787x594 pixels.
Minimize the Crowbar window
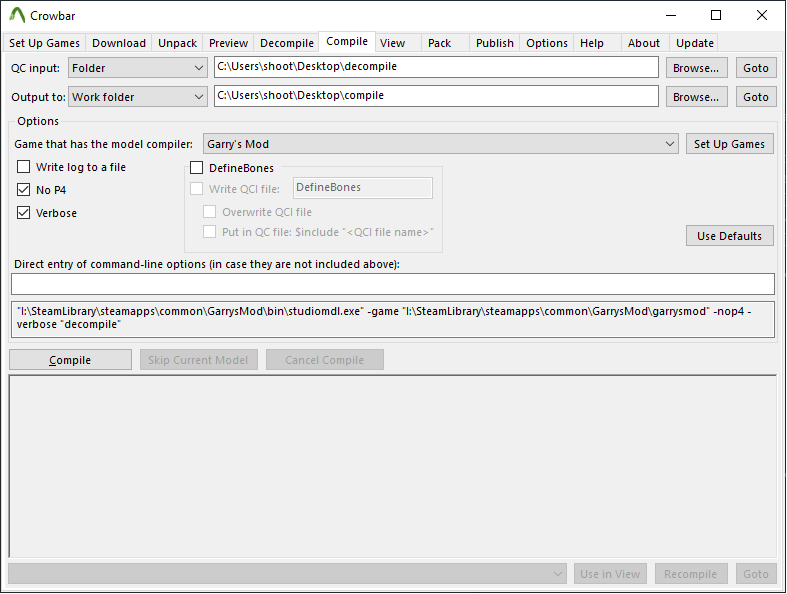(x=671, y=16)
